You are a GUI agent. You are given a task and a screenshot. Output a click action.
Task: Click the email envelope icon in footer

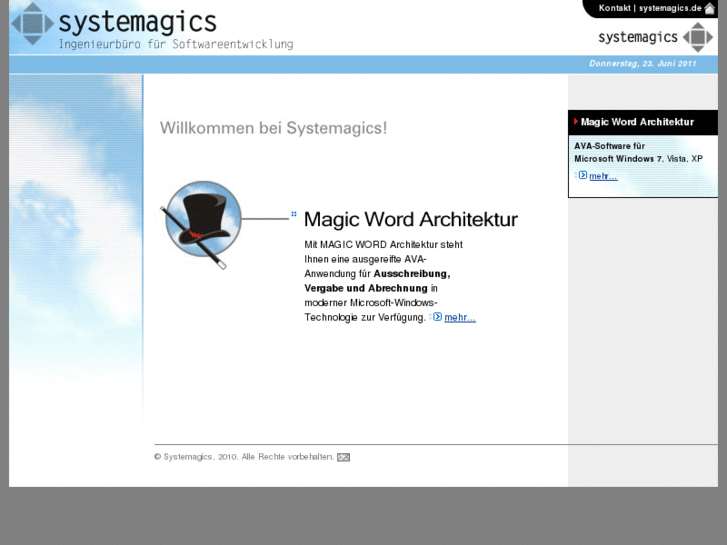(x=343, y=457)
